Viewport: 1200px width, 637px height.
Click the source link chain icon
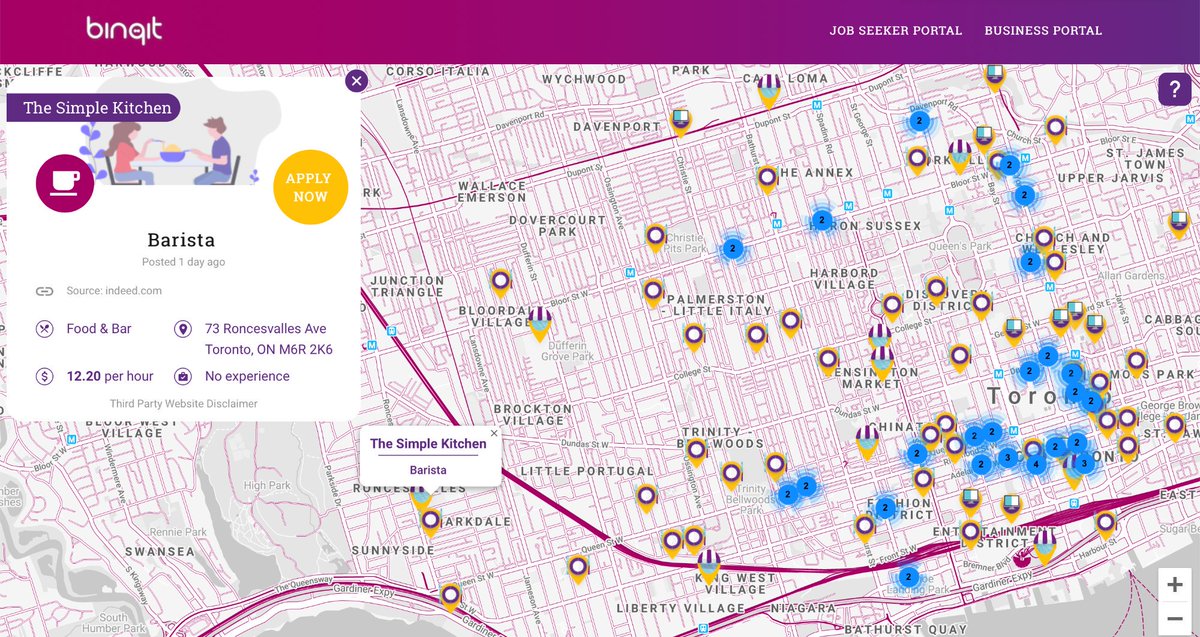(44, 291)
